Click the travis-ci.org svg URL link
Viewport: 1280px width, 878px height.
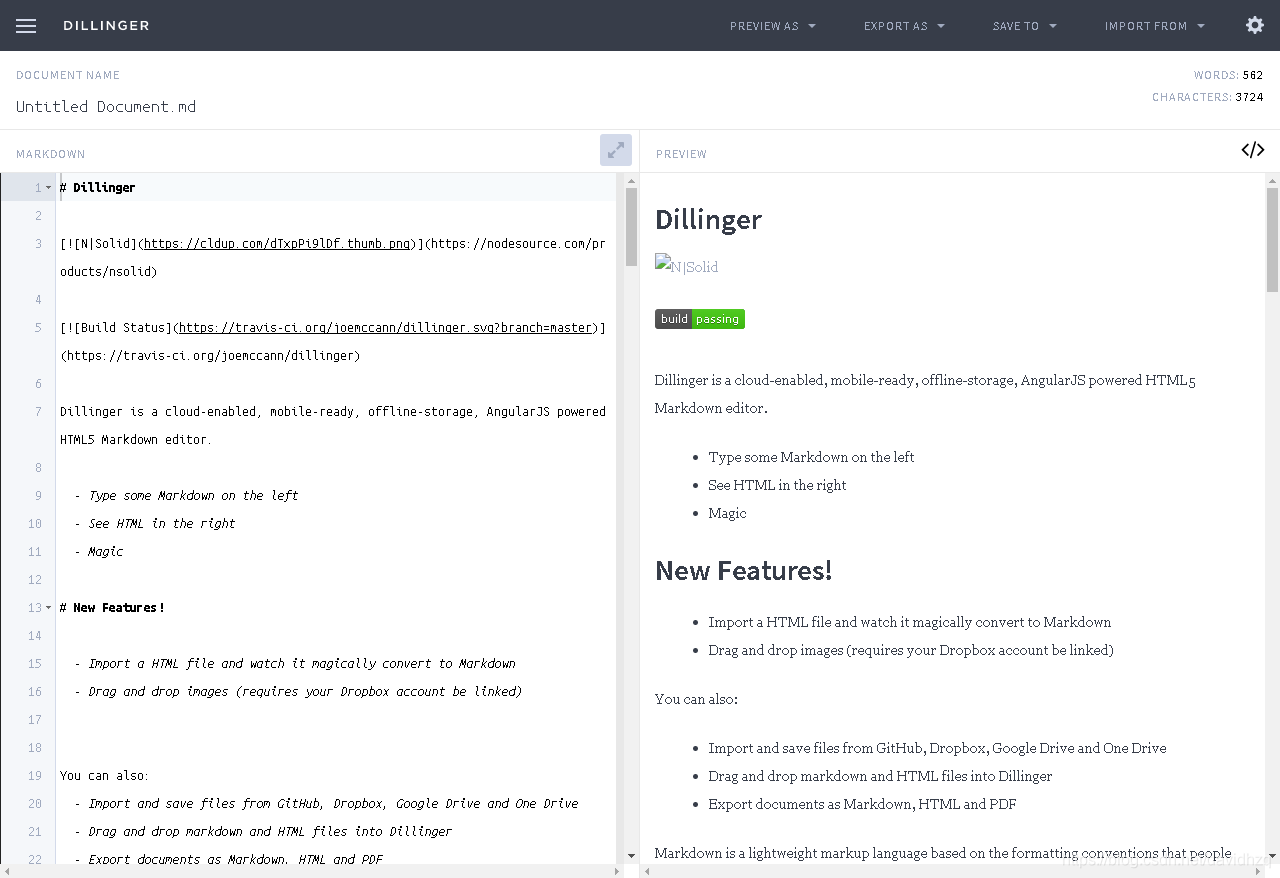385,327
